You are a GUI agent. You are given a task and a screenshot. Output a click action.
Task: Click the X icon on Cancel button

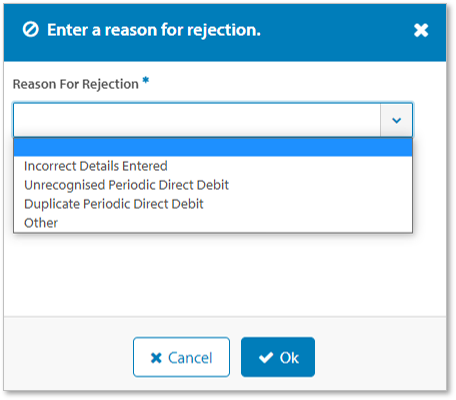pyautogui.click(x=156, y=358)
